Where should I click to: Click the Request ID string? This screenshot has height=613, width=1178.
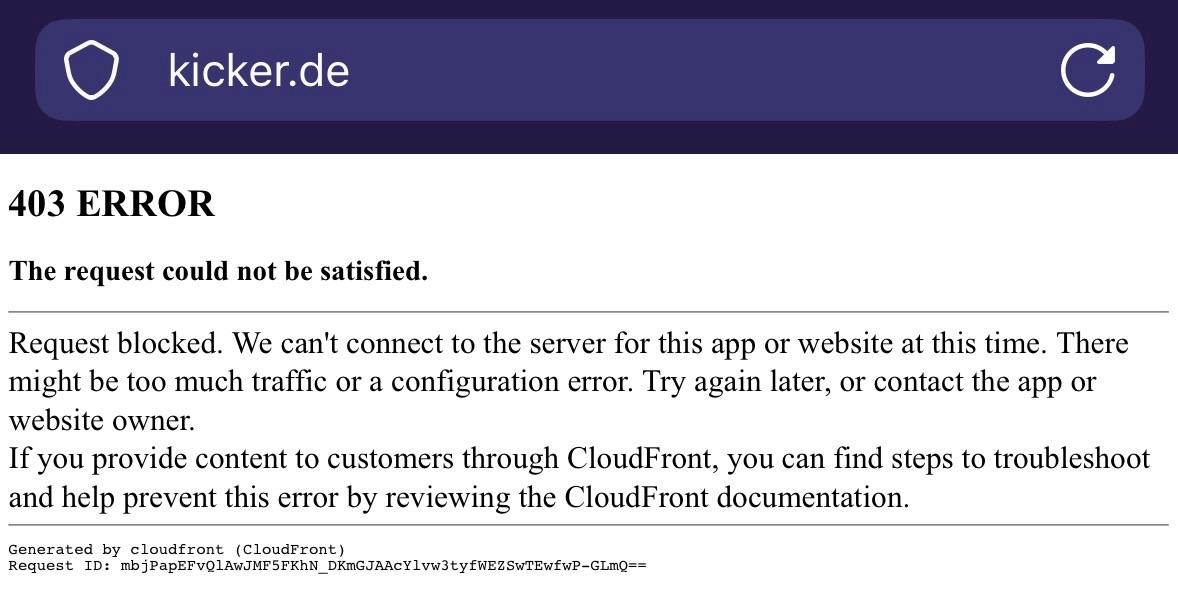pos(383,566)
